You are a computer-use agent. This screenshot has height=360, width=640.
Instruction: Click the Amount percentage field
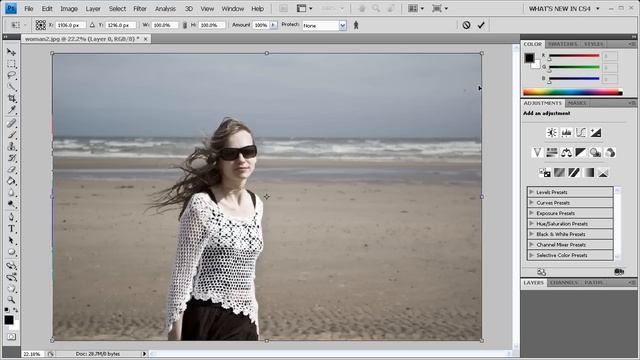tap(260, 25)
